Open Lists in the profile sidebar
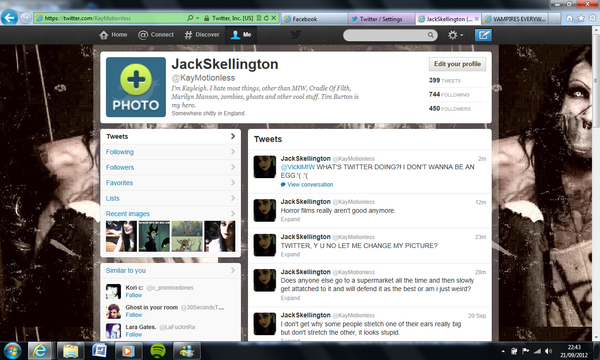Screen dimensions: 600x360 [x=171, y=198]
